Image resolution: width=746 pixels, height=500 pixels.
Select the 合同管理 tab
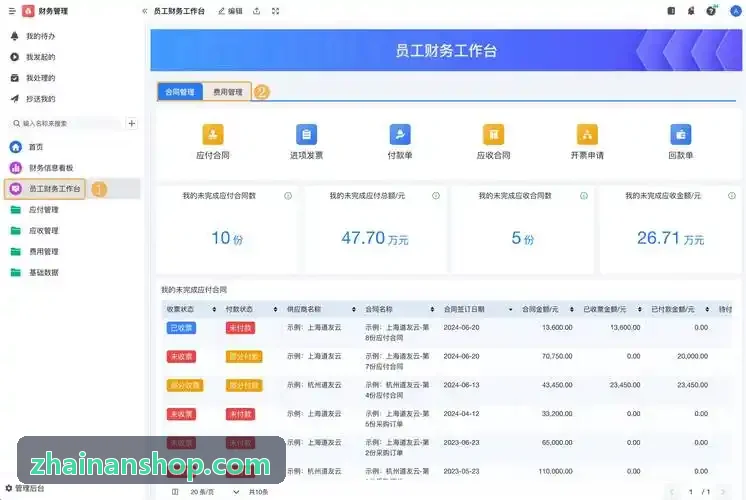pos(180,92)
